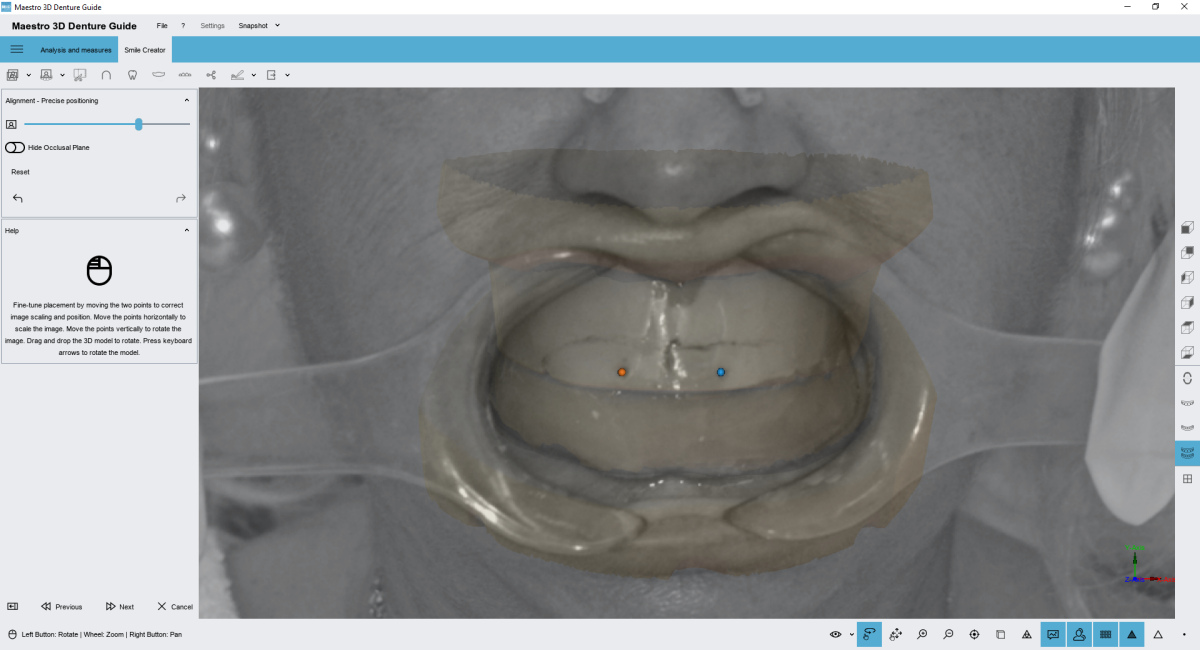This screenshot has width=1200, height=650.
Task: Click the perspective box icon in bottom toolbar
Action: coord(1000,634)
